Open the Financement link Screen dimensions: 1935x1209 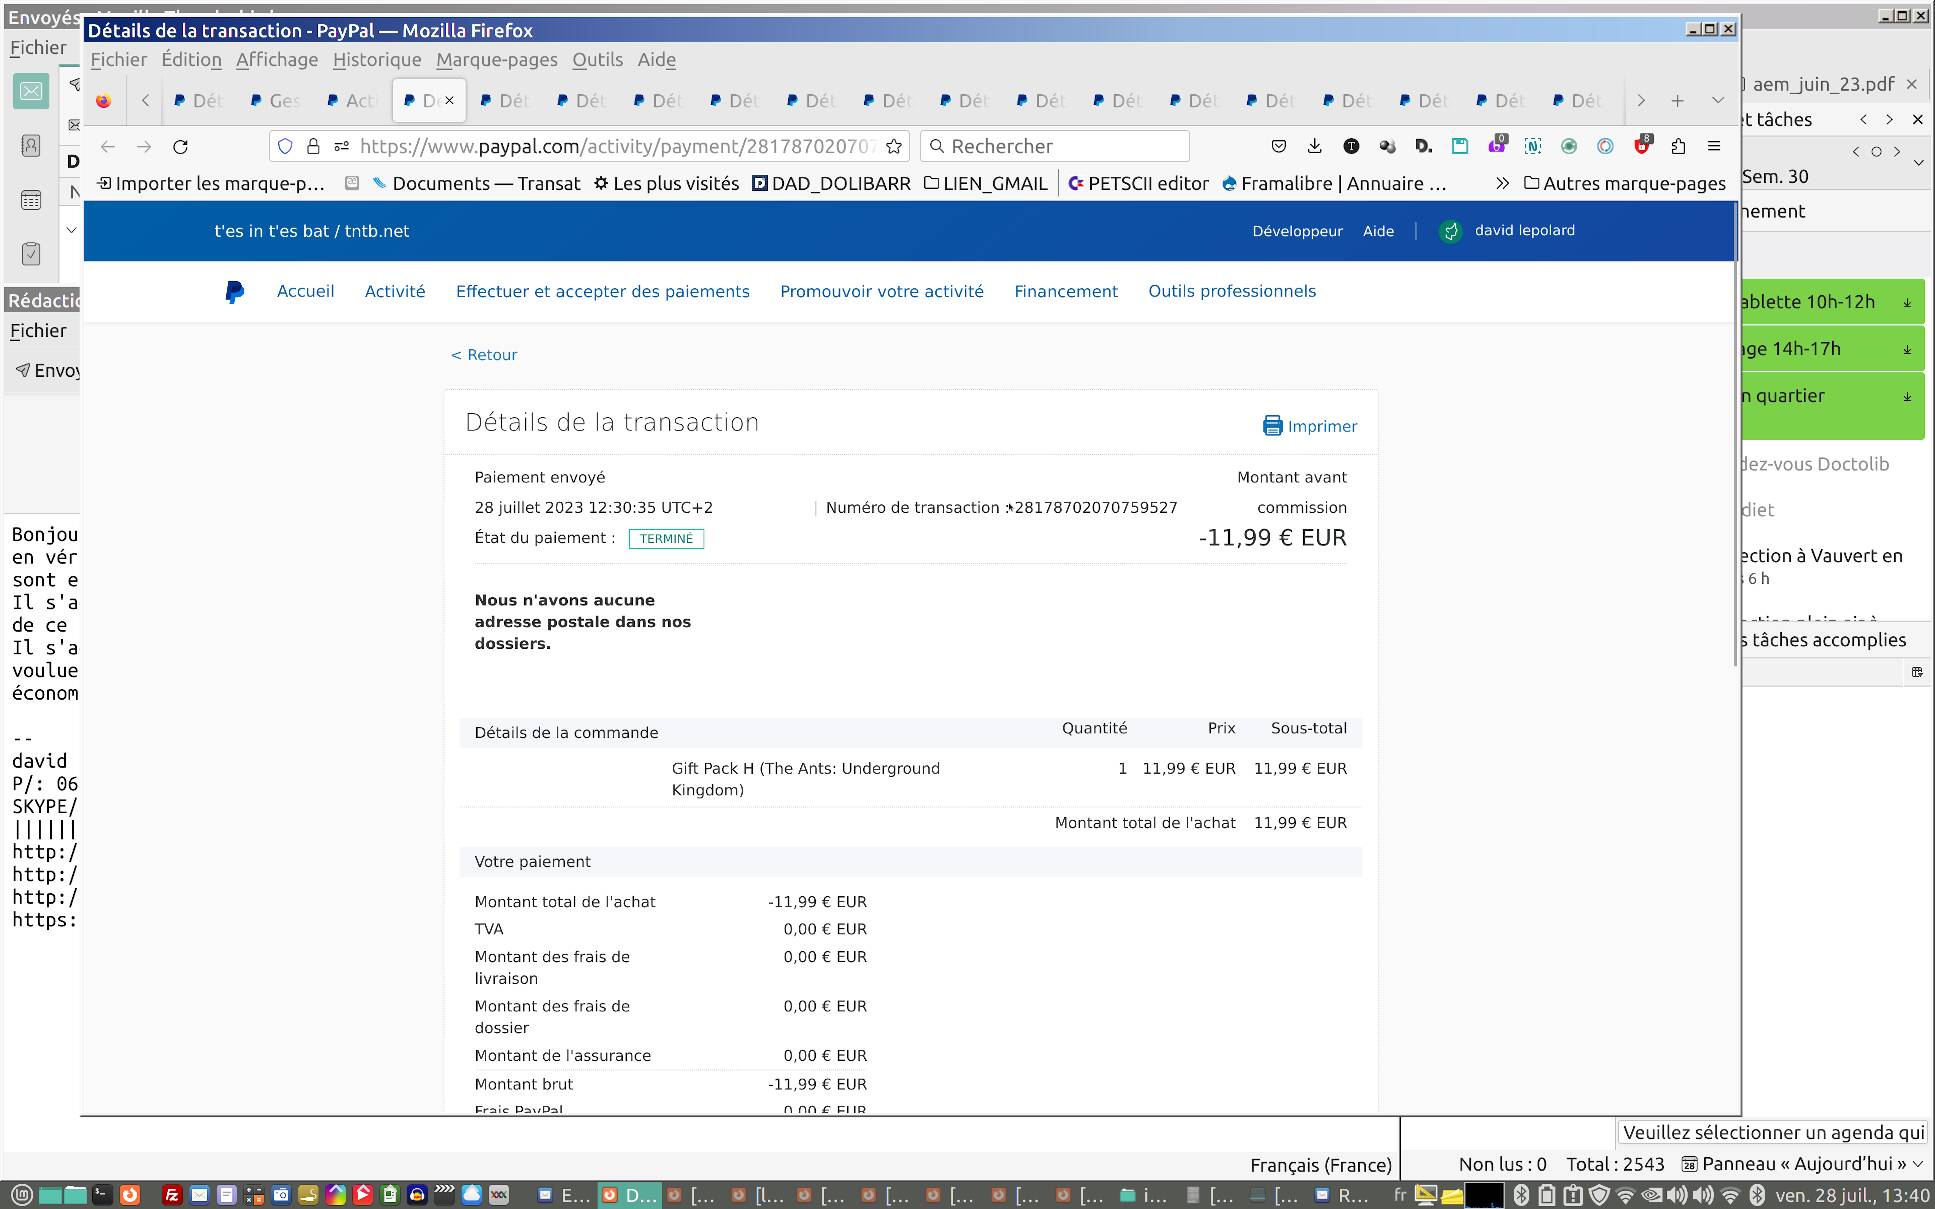[1065, 292]
